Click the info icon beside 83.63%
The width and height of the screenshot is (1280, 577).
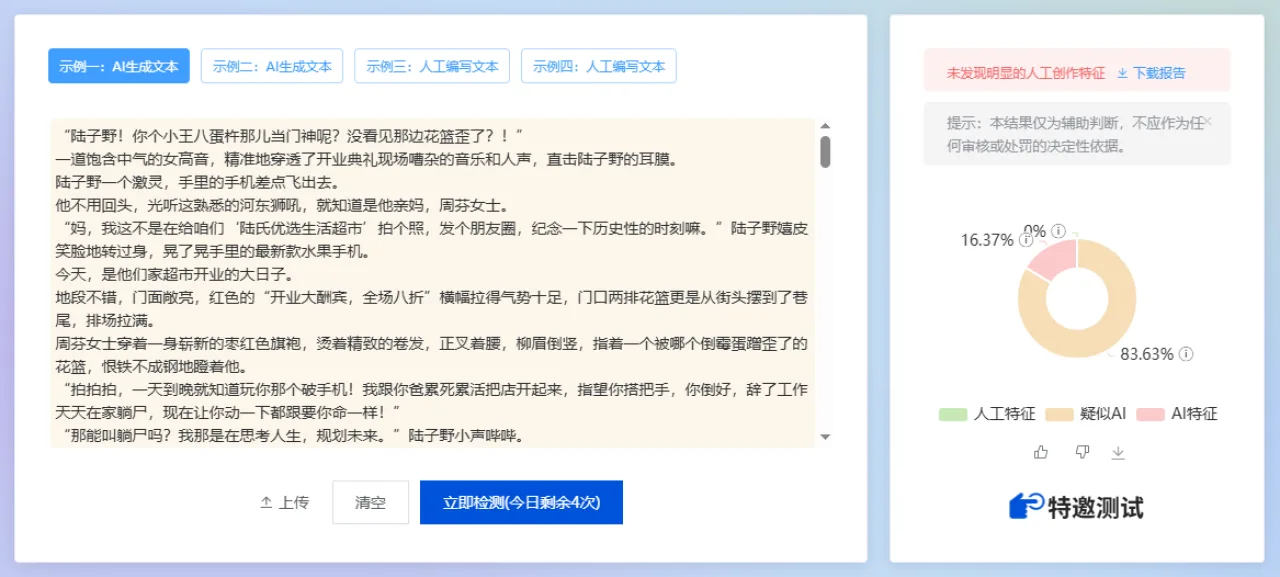coord(1185,354)
